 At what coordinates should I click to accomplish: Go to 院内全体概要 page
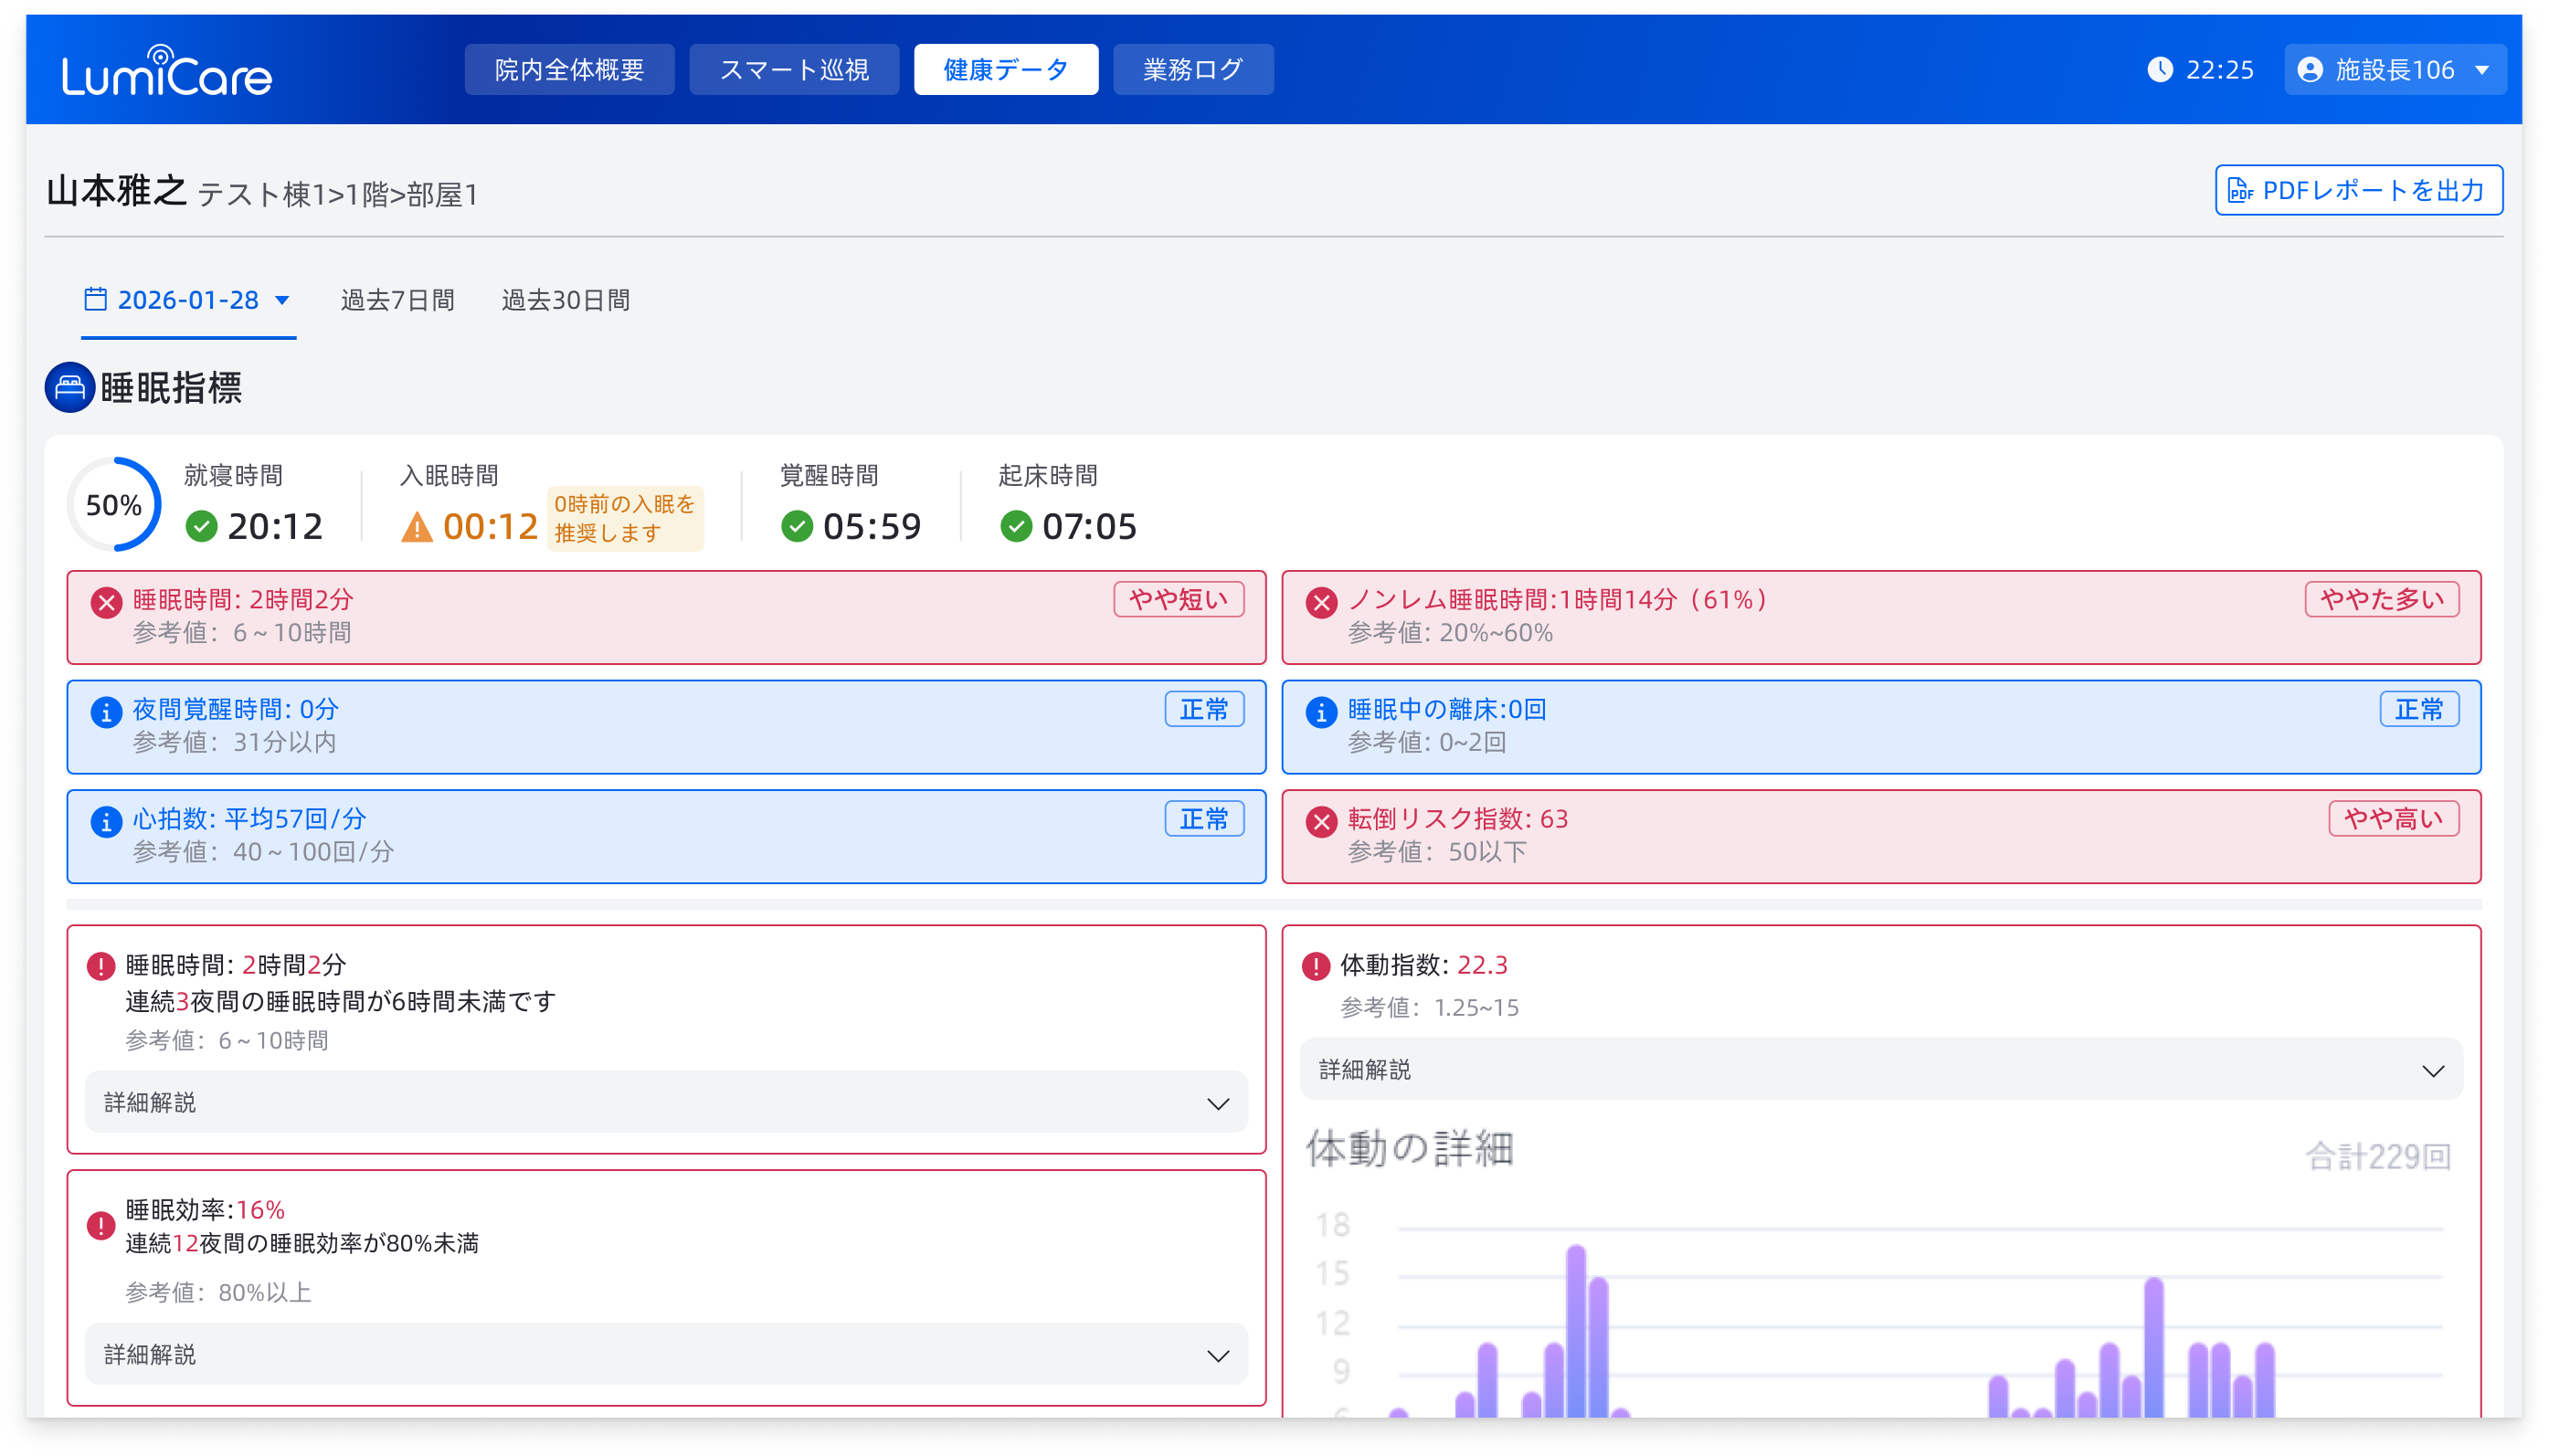569,69
